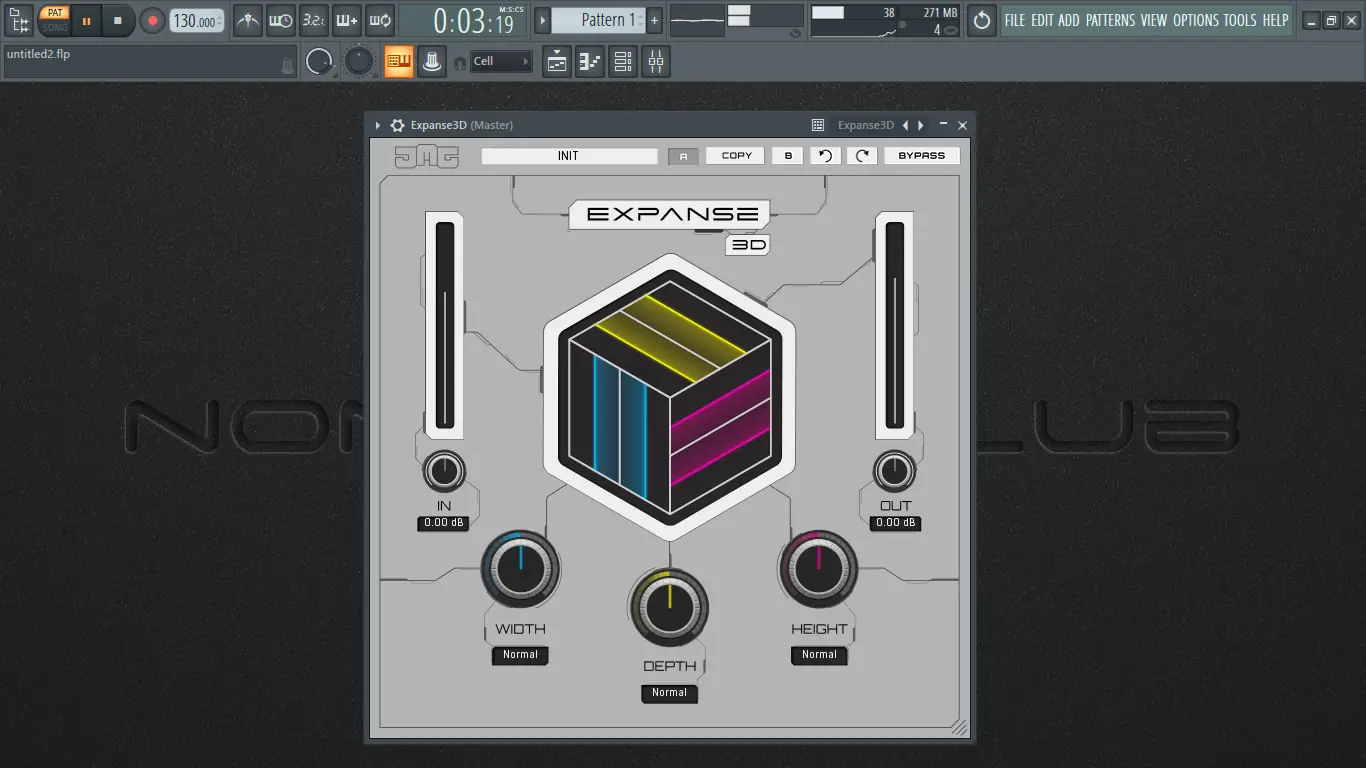This screenshot has width=1366, height=768.
Task: Enable loop recording in the toolbar
Action: point(380,20)
